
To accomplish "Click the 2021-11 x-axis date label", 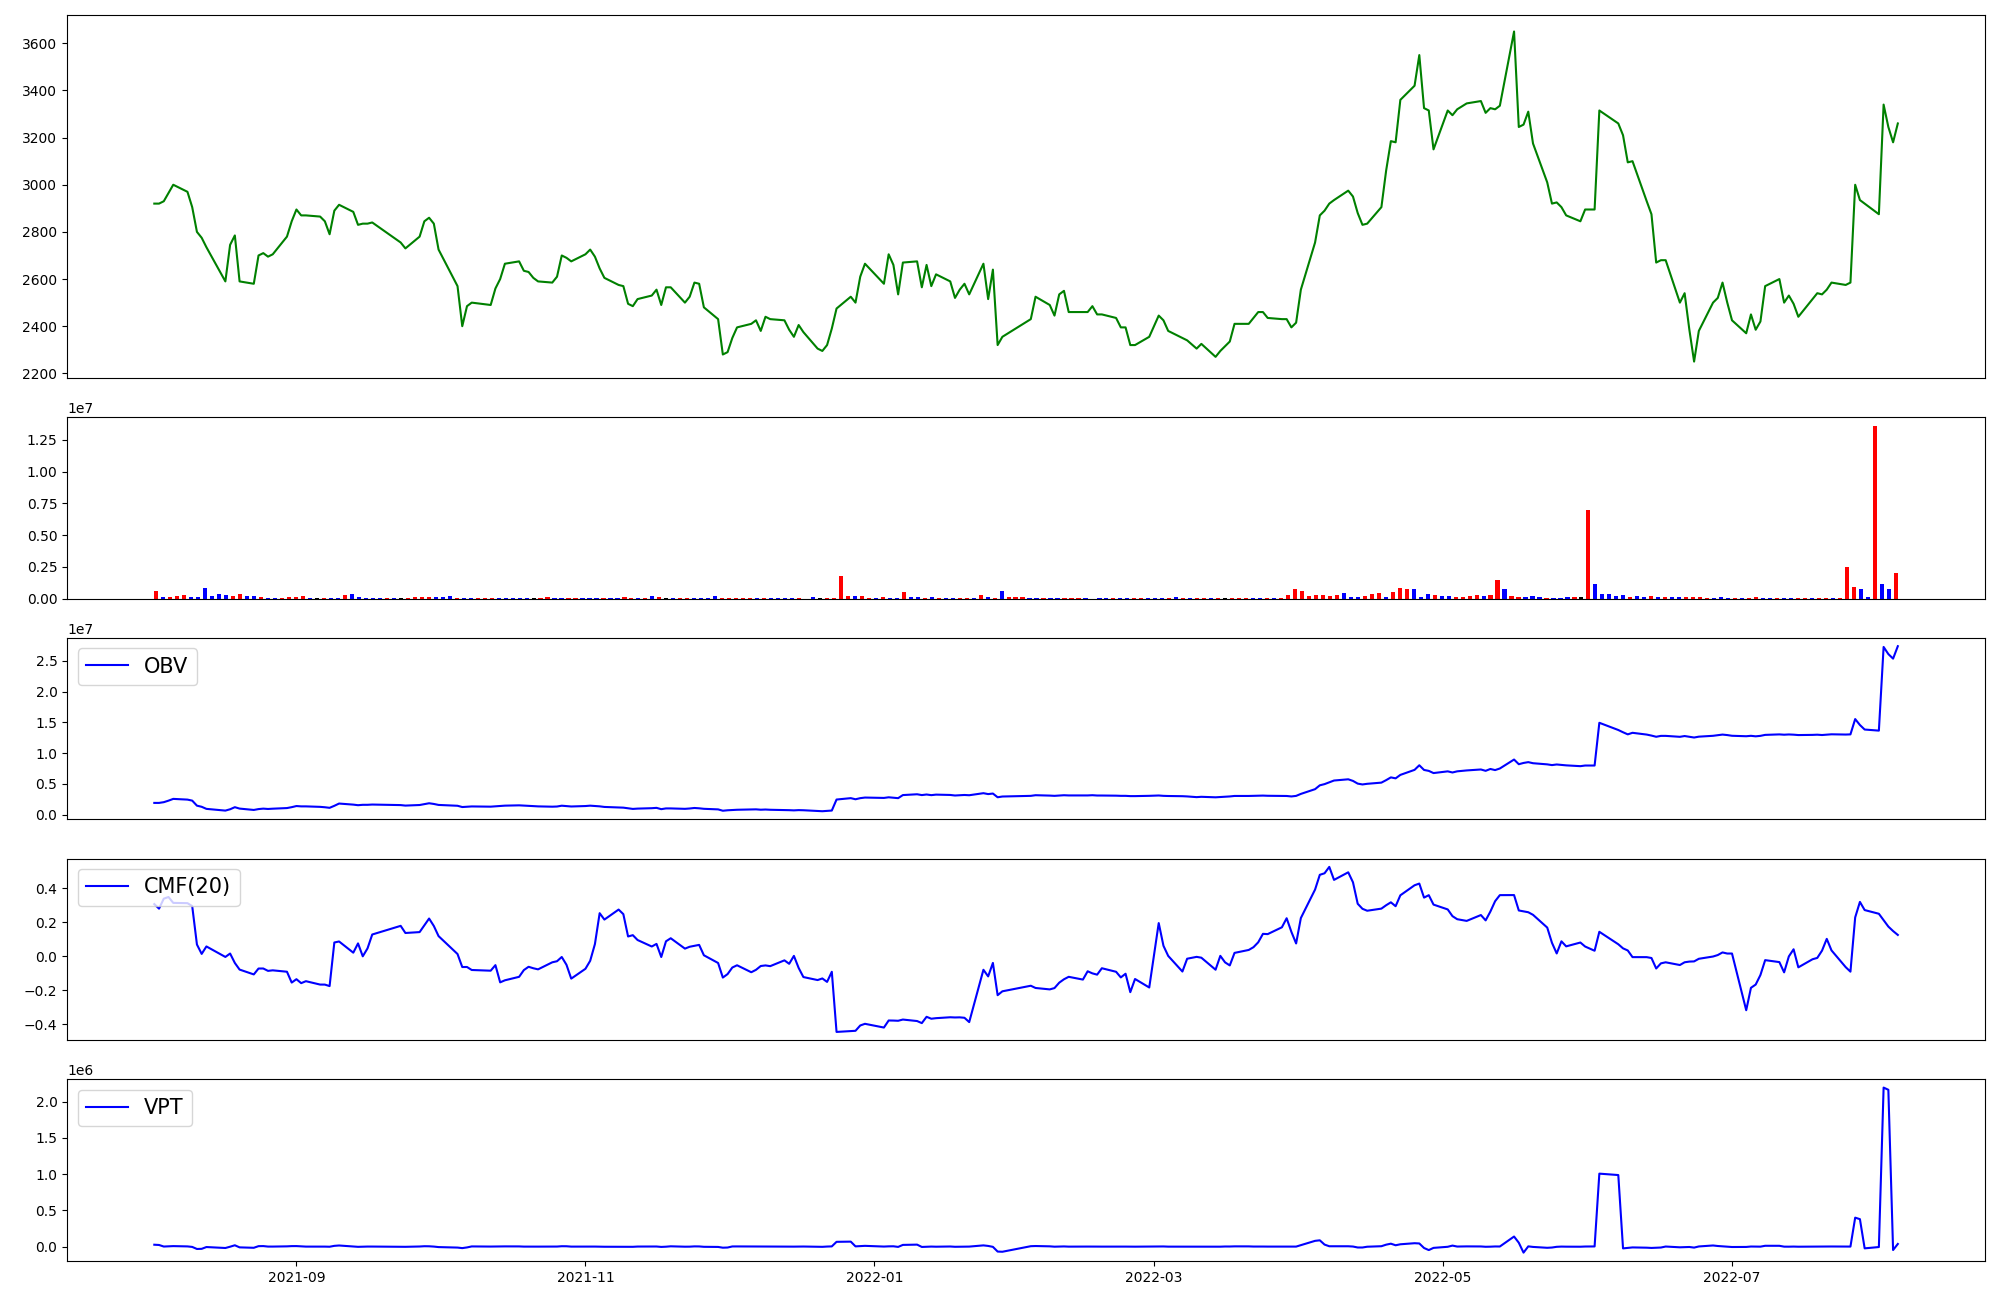I will click(585, 1277).
